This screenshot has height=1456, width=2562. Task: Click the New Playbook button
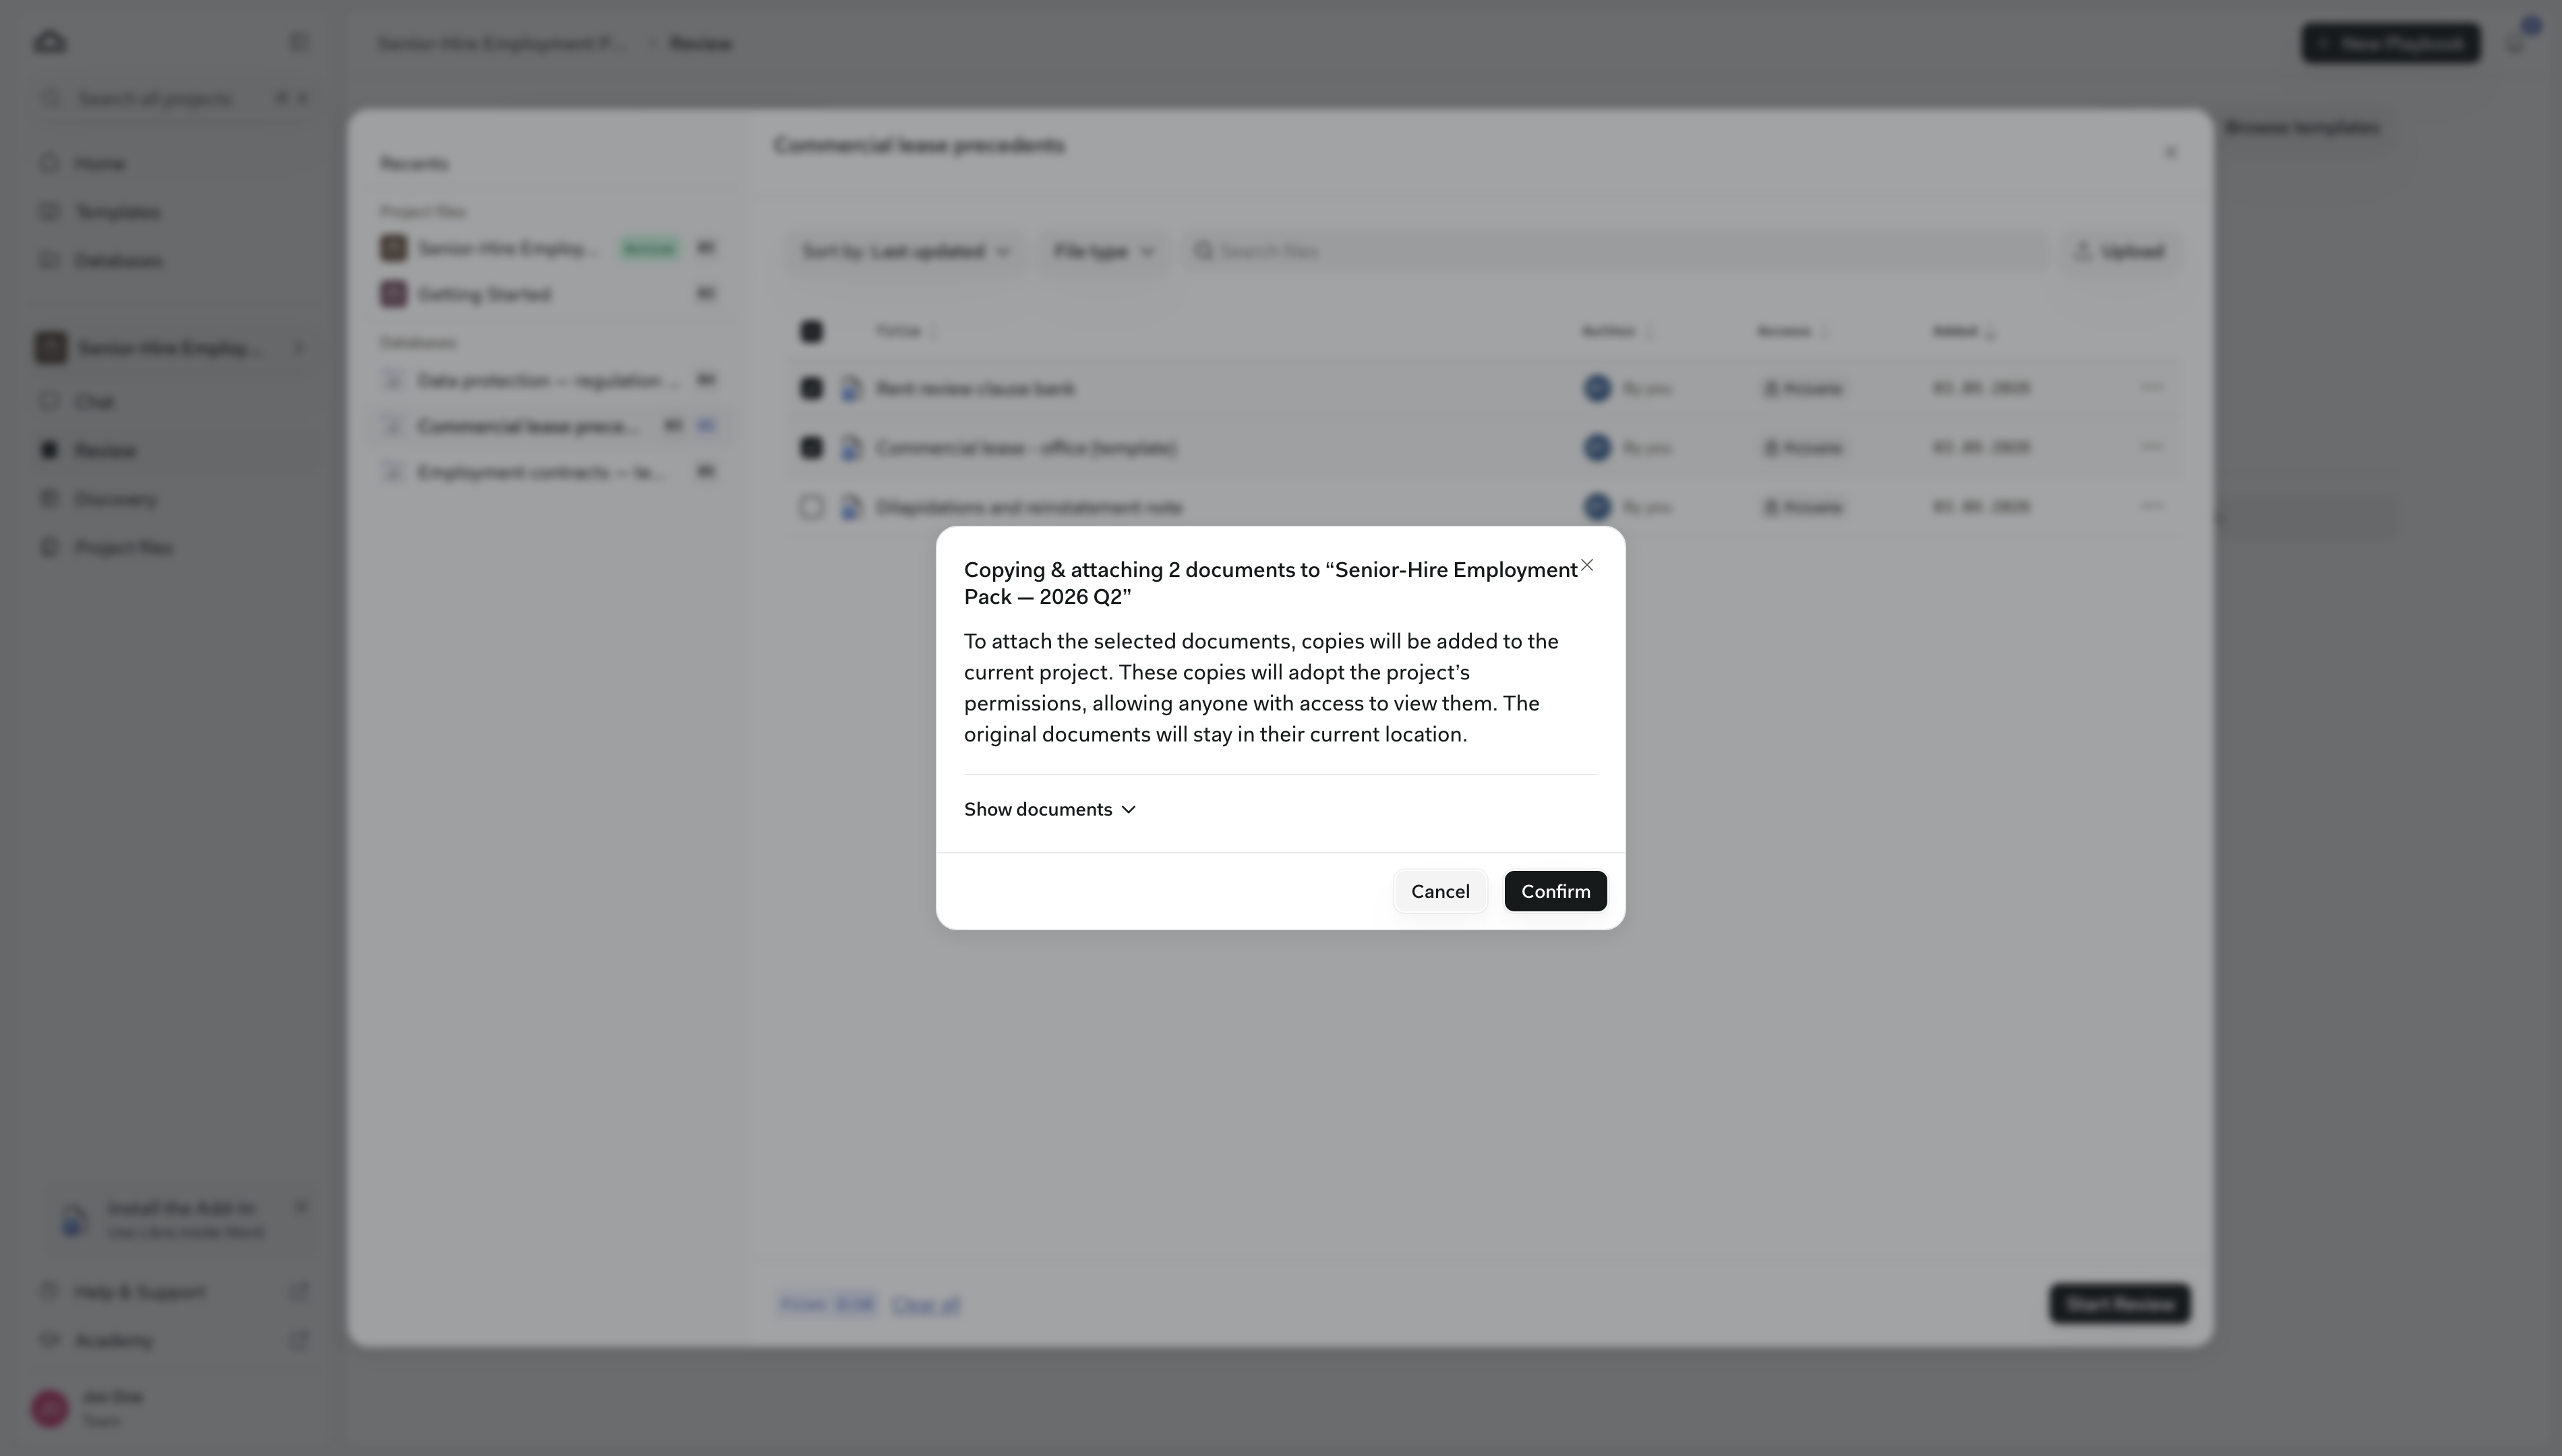pyautogui.click(x=2391, y=43)
